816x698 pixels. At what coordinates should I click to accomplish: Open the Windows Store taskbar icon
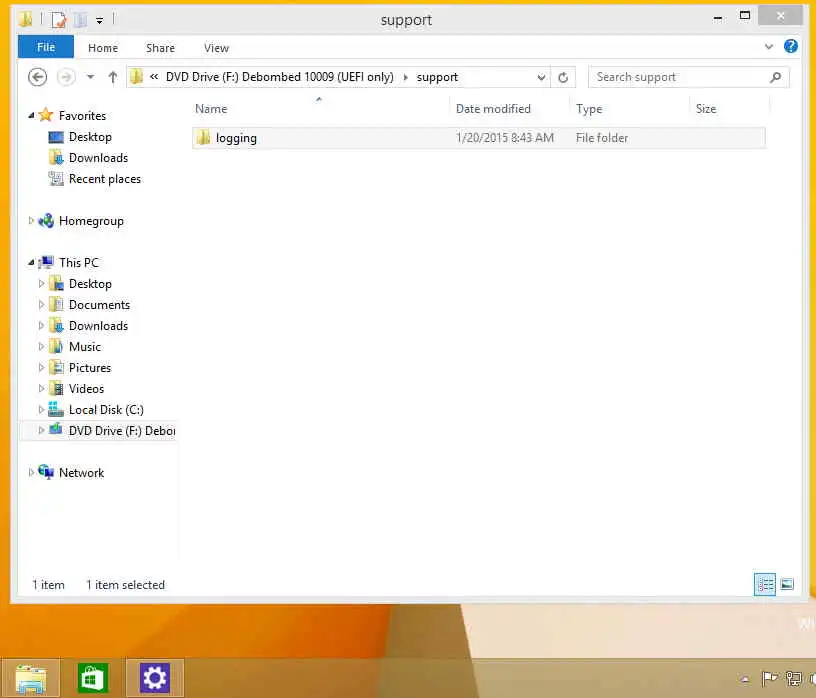[93, 679]
